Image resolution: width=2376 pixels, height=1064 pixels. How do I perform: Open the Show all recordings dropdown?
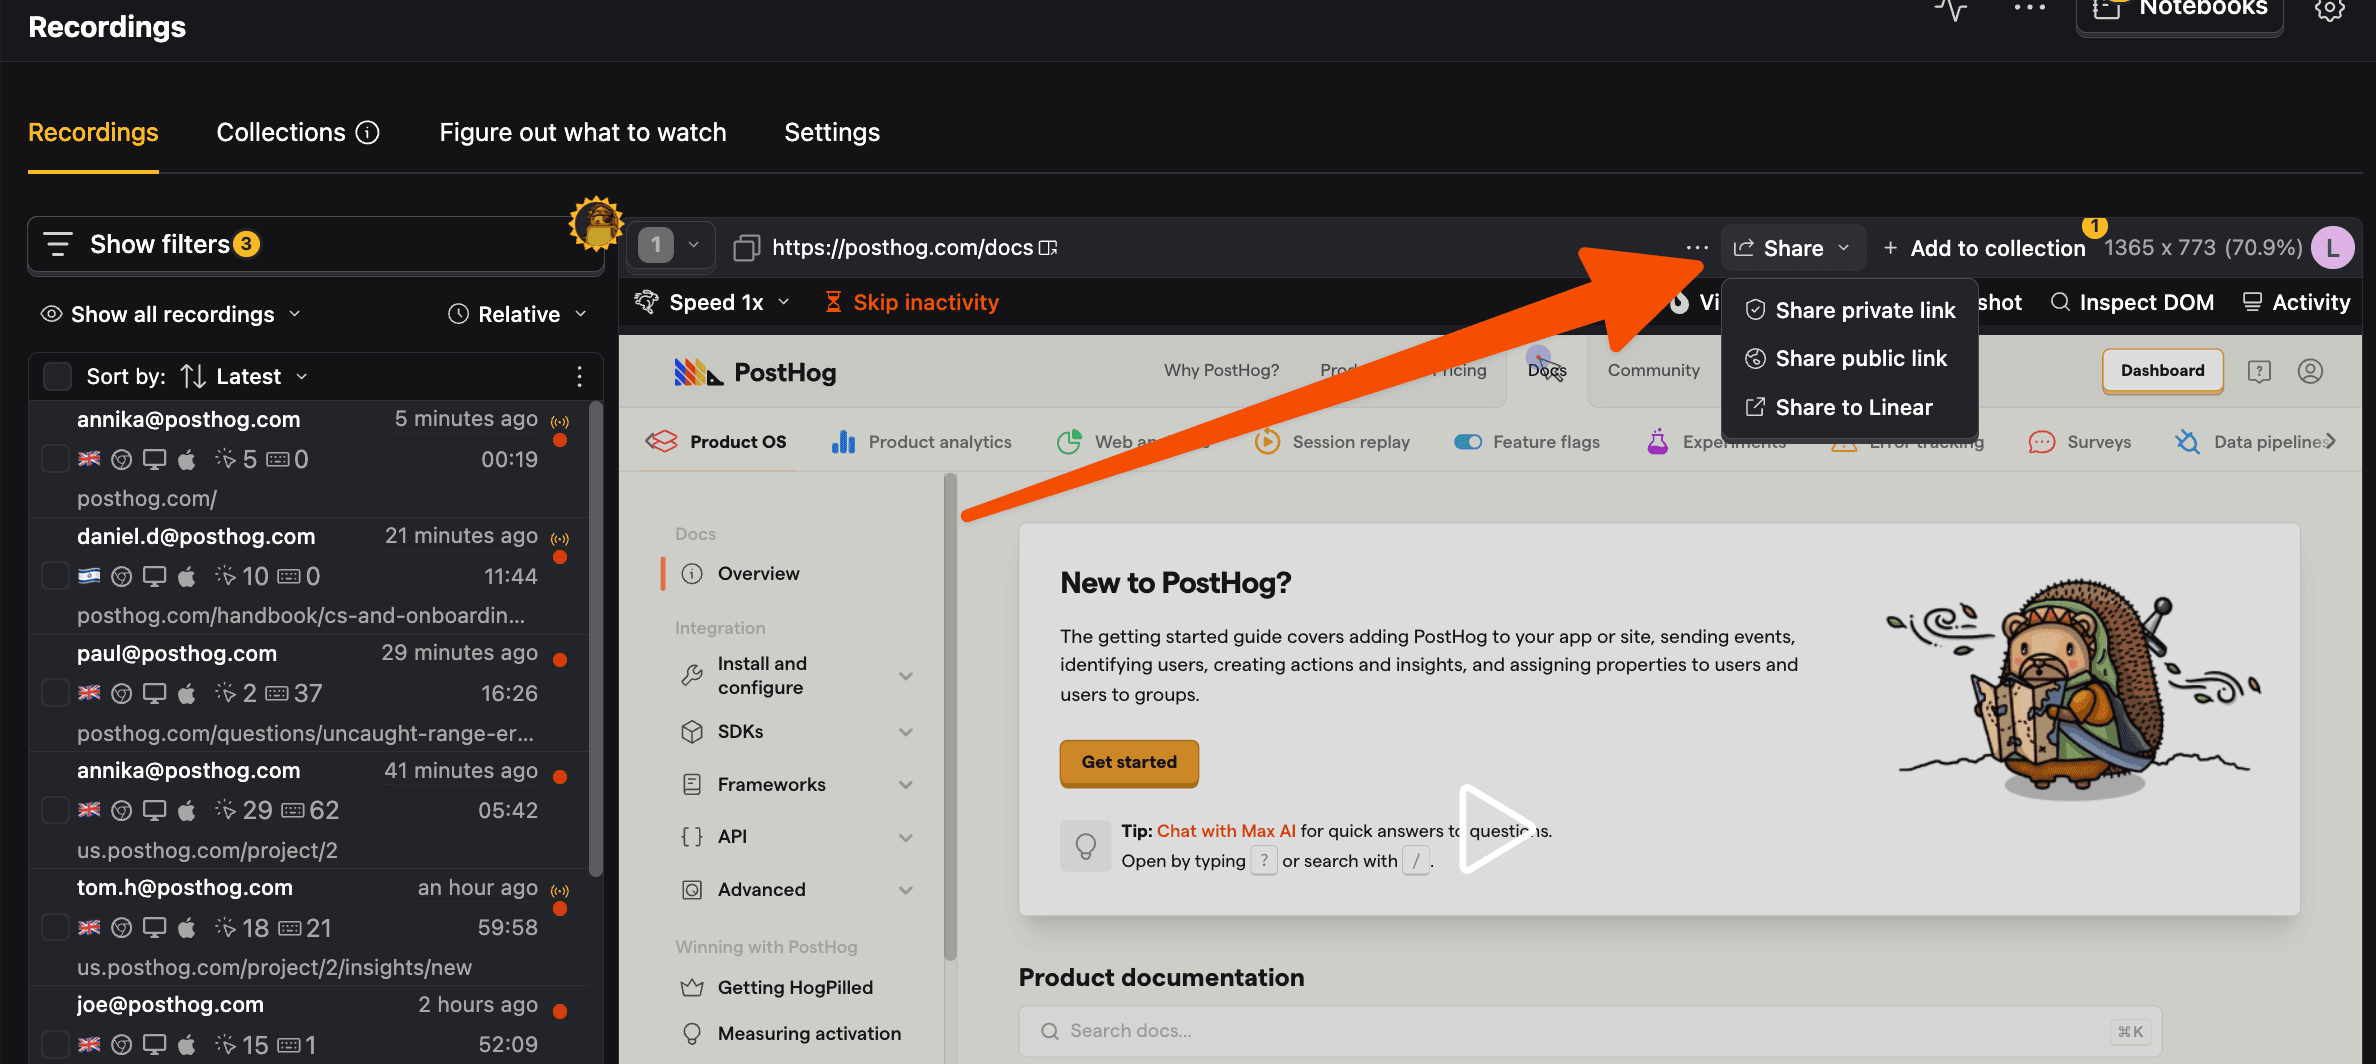pos(170,314)
